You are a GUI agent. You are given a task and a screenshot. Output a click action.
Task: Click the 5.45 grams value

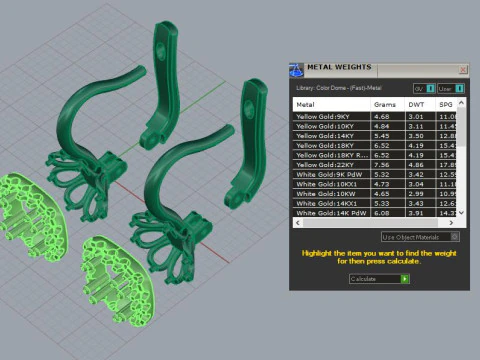point(381,136)
